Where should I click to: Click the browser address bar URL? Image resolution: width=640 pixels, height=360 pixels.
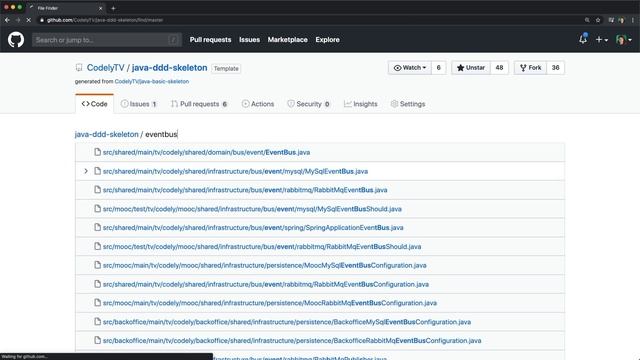coord(105,20)
